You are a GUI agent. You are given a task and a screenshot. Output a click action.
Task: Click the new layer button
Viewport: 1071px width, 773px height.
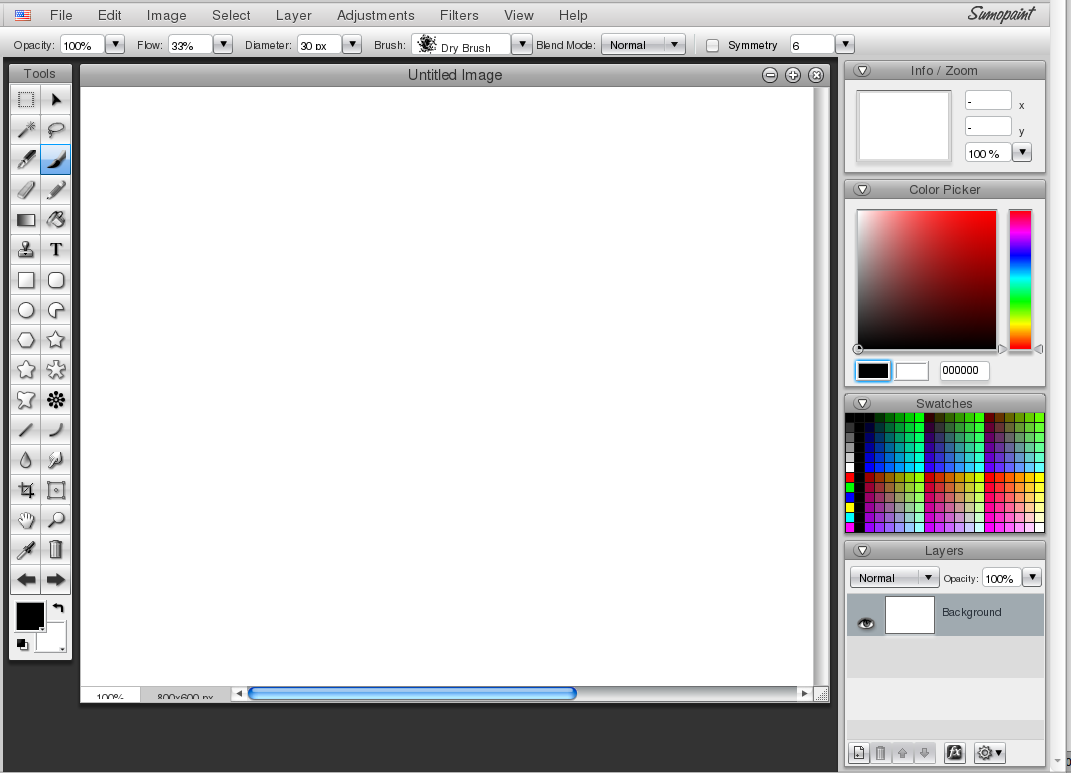(x=858, y=753)
